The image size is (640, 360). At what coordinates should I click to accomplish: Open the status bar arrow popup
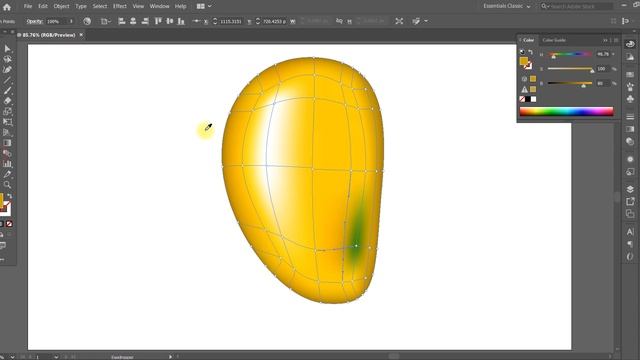(x=170, y=357)
